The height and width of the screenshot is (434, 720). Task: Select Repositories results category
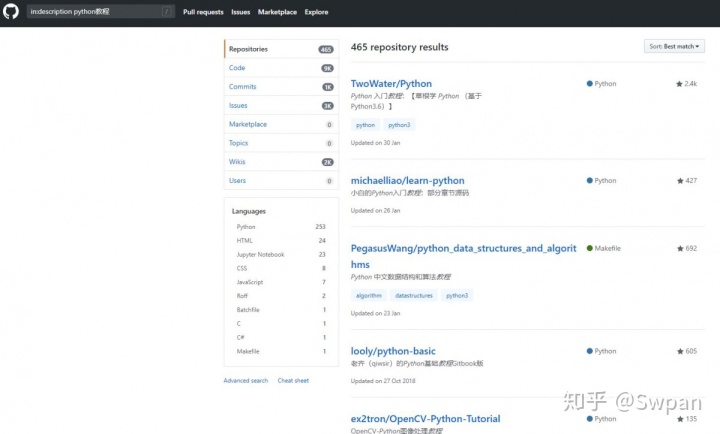(281, 49)
